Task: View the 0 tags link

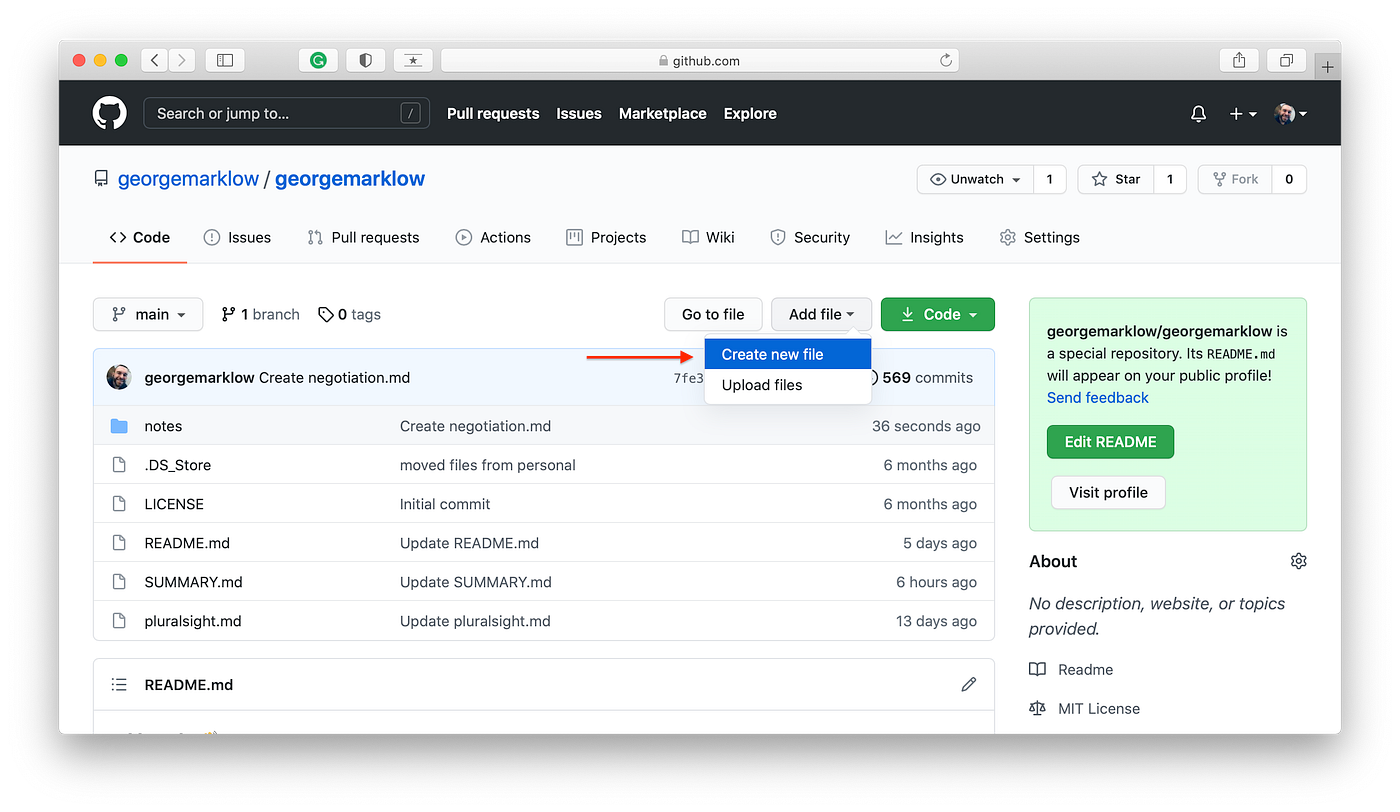Action: coord(349,314)
